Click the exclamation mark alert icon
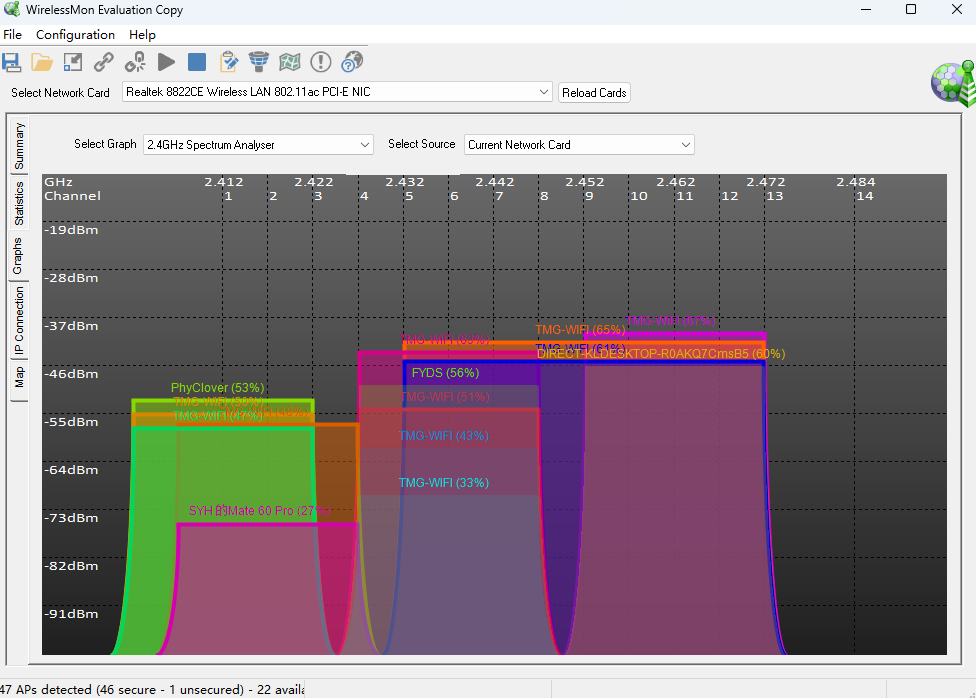This screenshot has width=976, height=698. [x=321, y=62]
